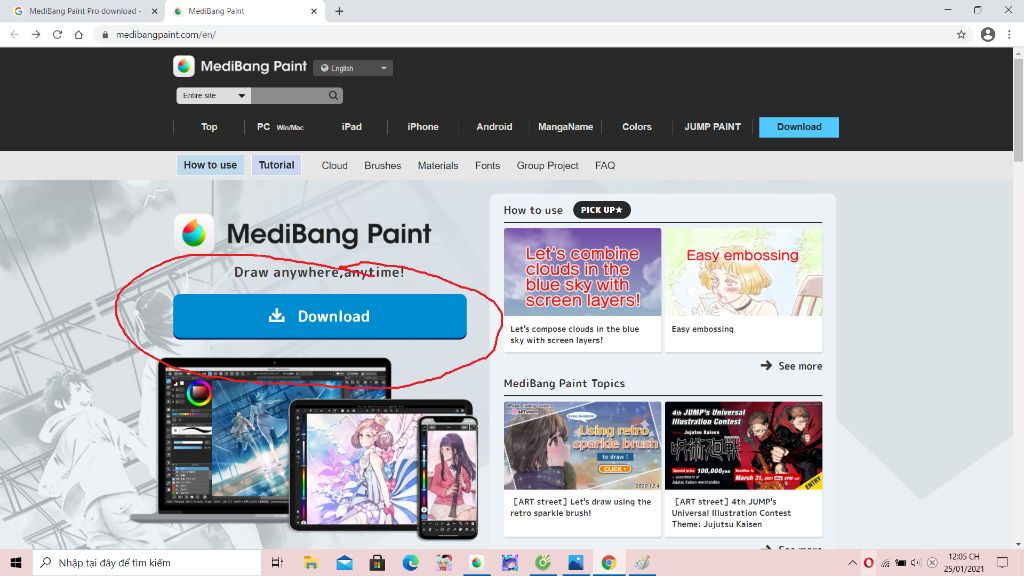Click the Task View taskbar icon

coord(277,562)
